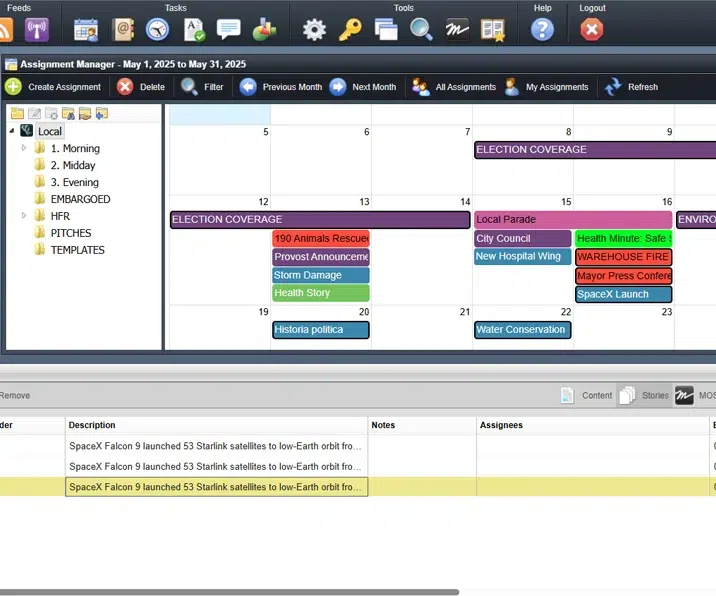
Task: Select the City Council assignment
Action: tap(522, 238)
